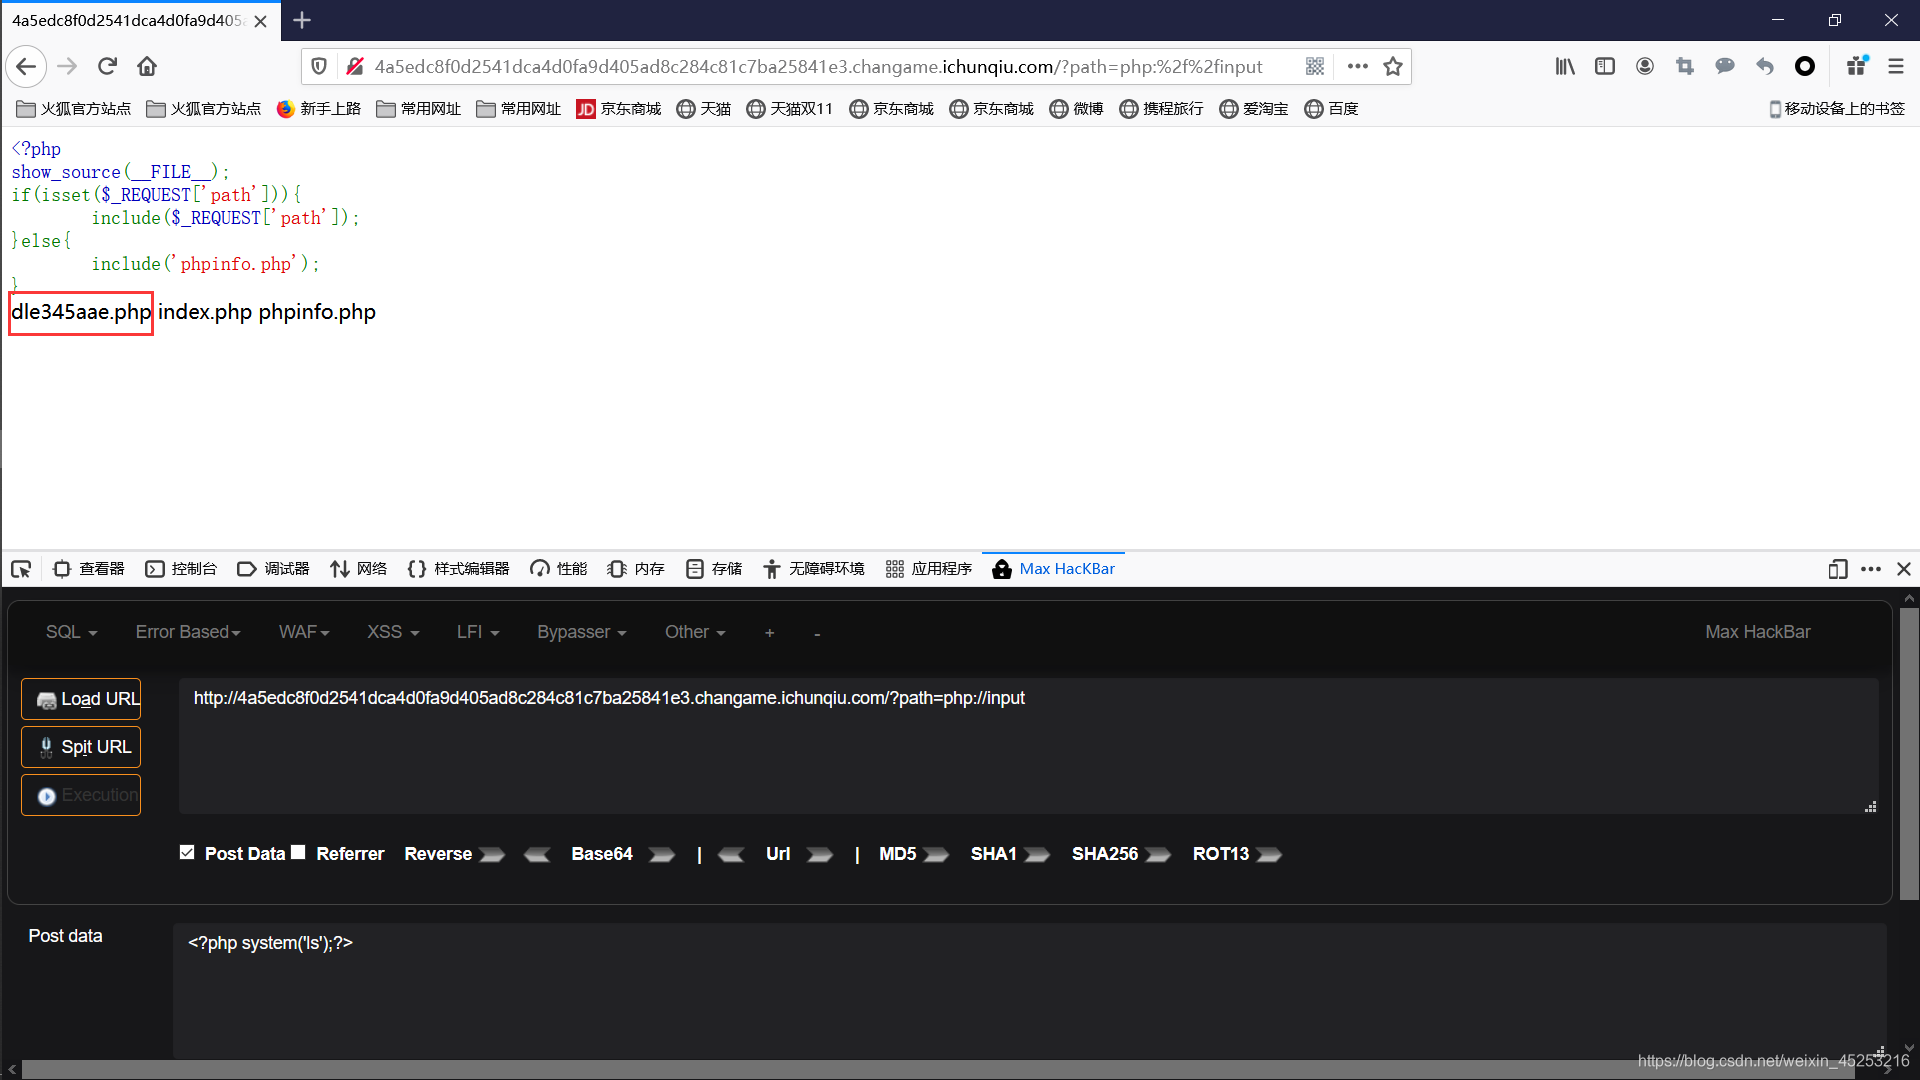
Task: Click the ROT13 encode arrow
Action: pos(1269,854)
